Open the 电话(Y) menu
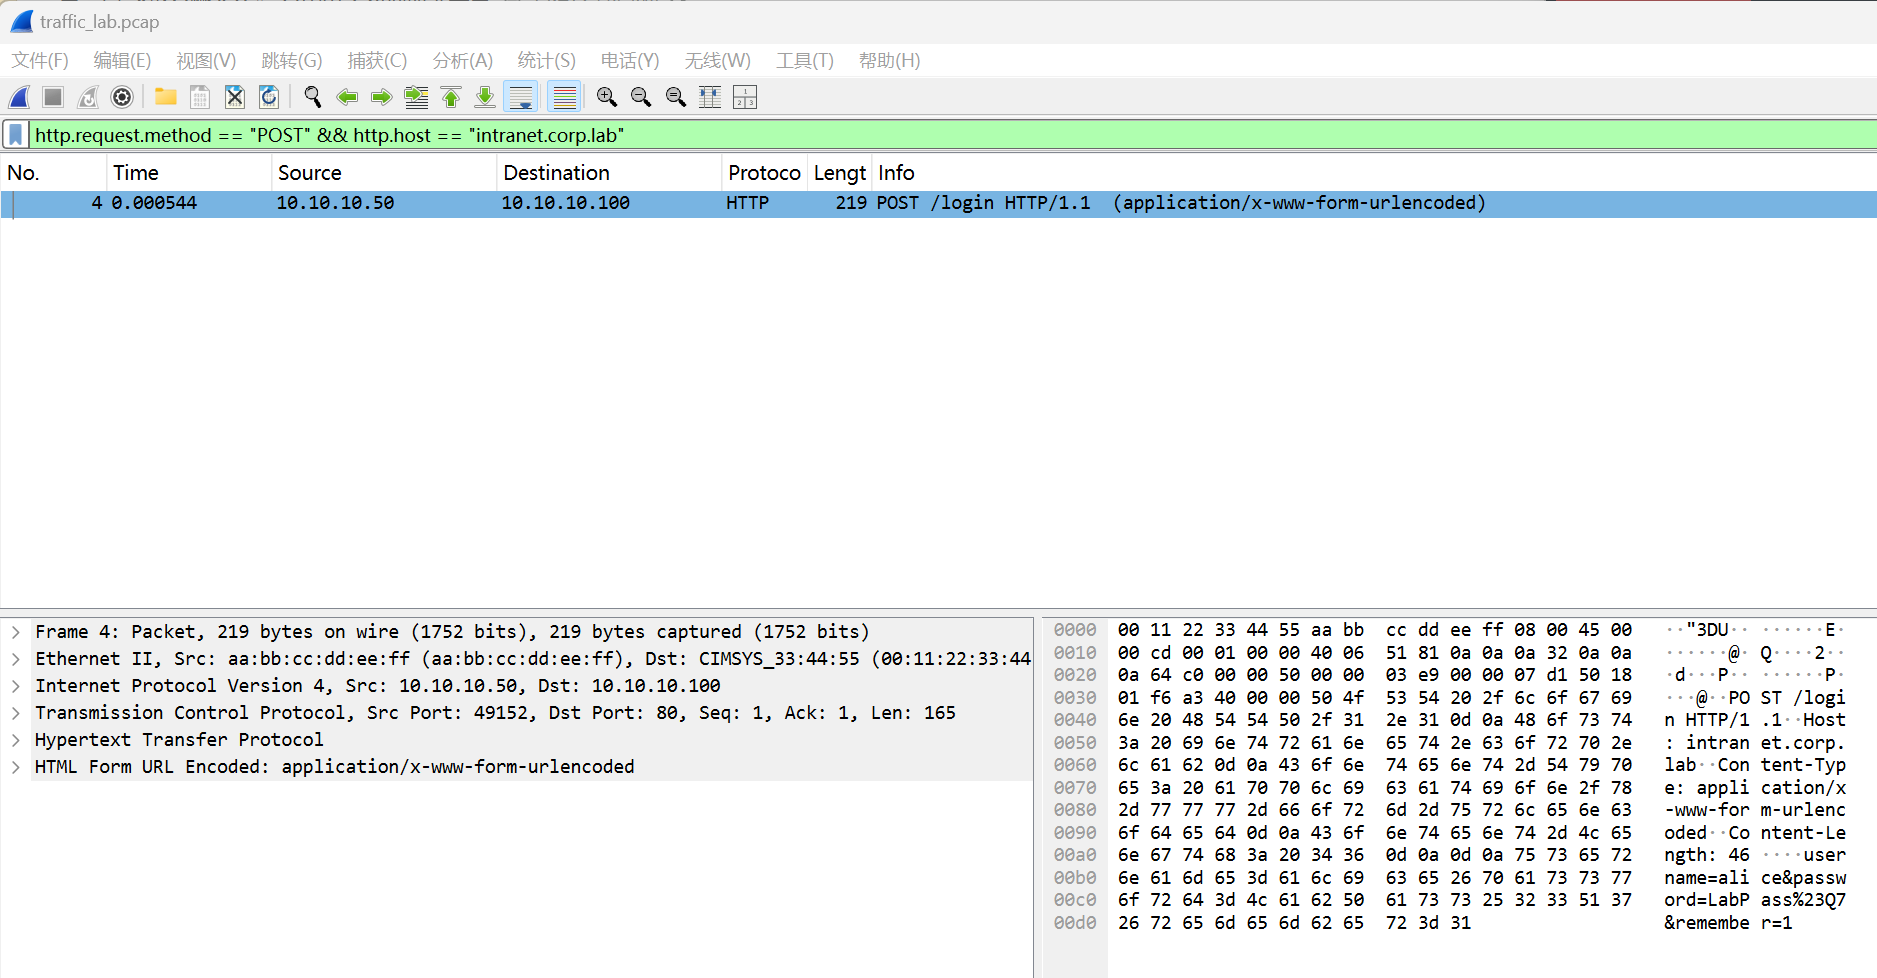Viewport: 1877px width, 978px height. coord(630,61)
